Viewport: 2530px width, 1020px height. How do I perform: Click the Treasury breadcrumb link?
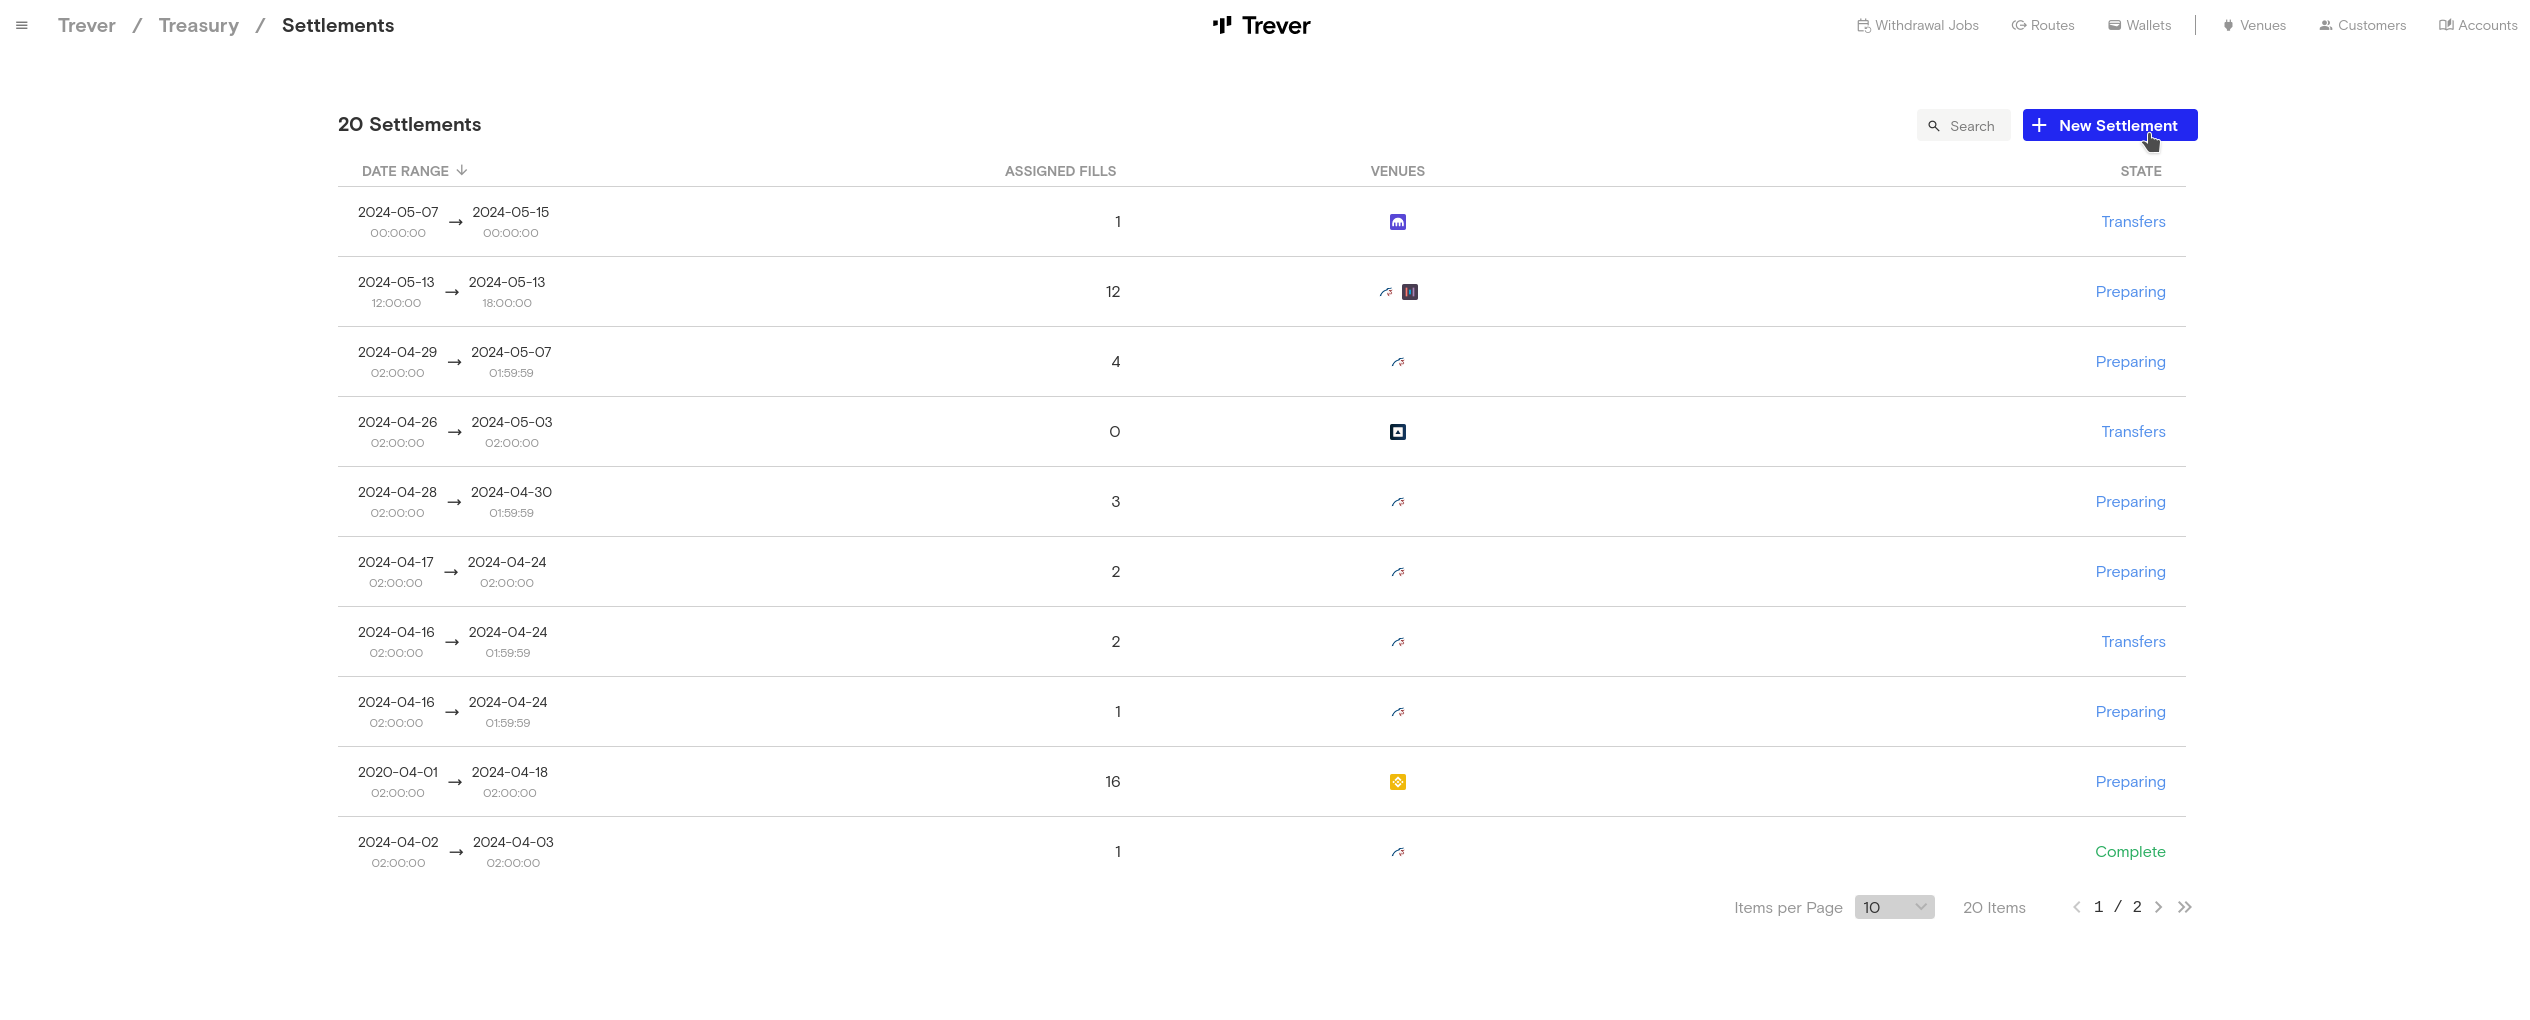tap(198, 26)
